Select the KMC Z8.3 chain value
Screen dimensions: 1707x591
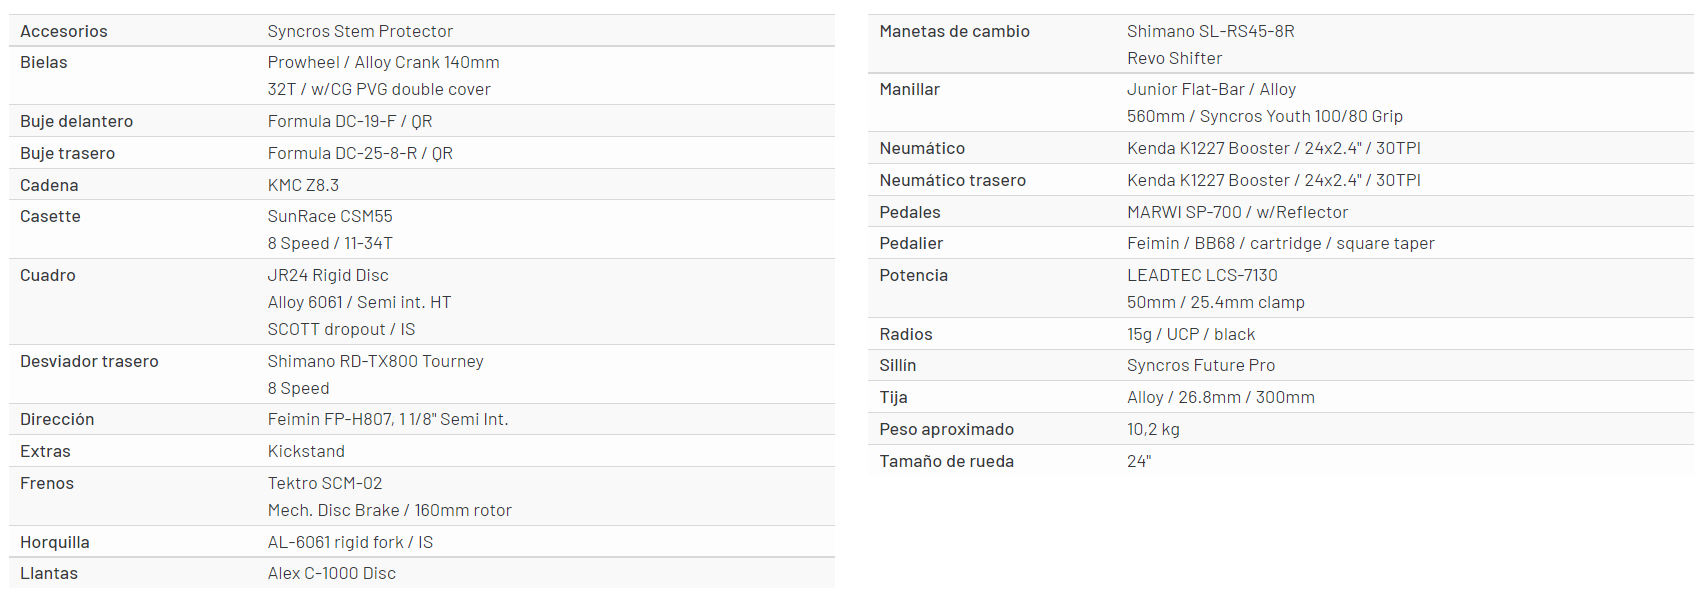click(x=303, y=185)
